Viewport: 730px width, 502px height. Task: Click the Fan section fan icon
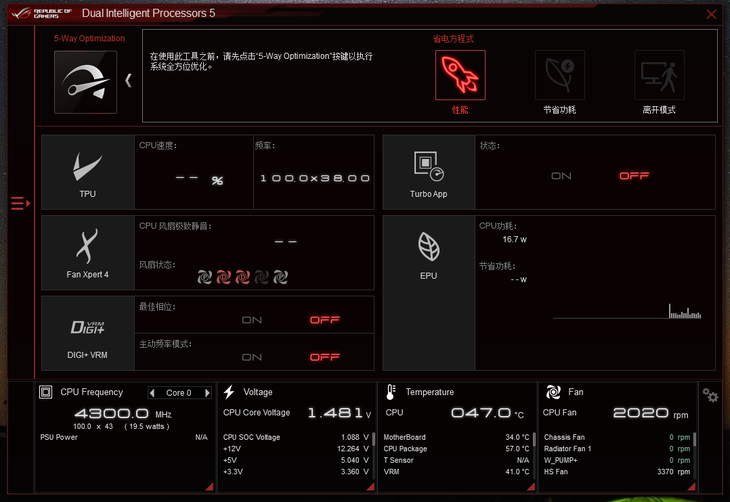pos(553,392)
